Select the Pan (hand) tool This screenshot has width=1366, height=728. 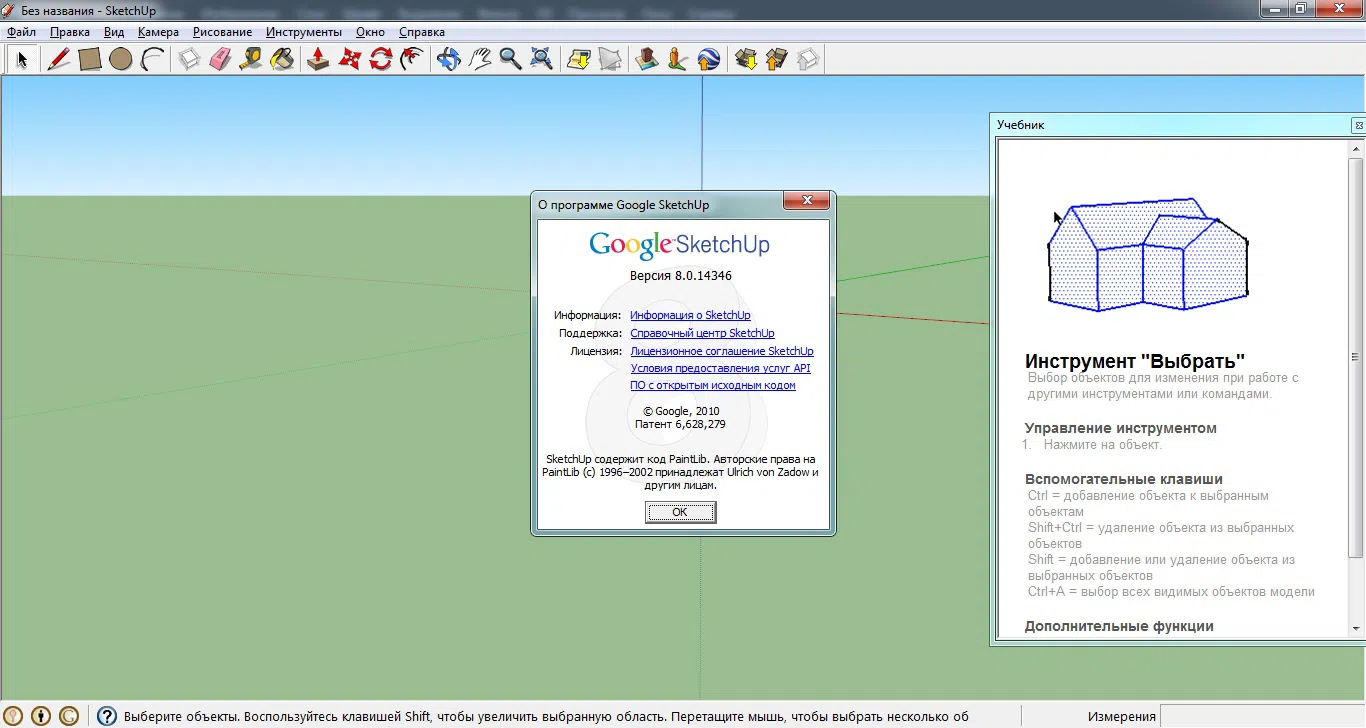[478, 59]
